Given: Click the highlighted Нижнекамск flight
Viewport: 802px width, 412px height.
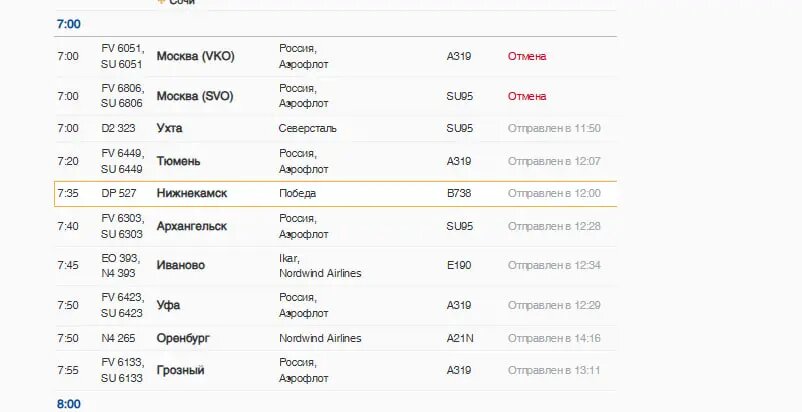Looking at the screenshot, I should pos(335,193).
